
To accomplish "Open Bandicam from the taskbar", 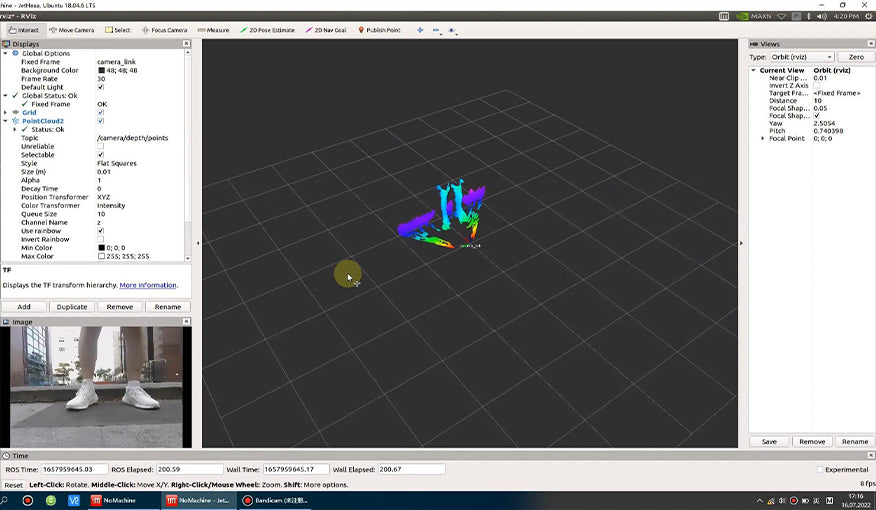I will (275, 500).
